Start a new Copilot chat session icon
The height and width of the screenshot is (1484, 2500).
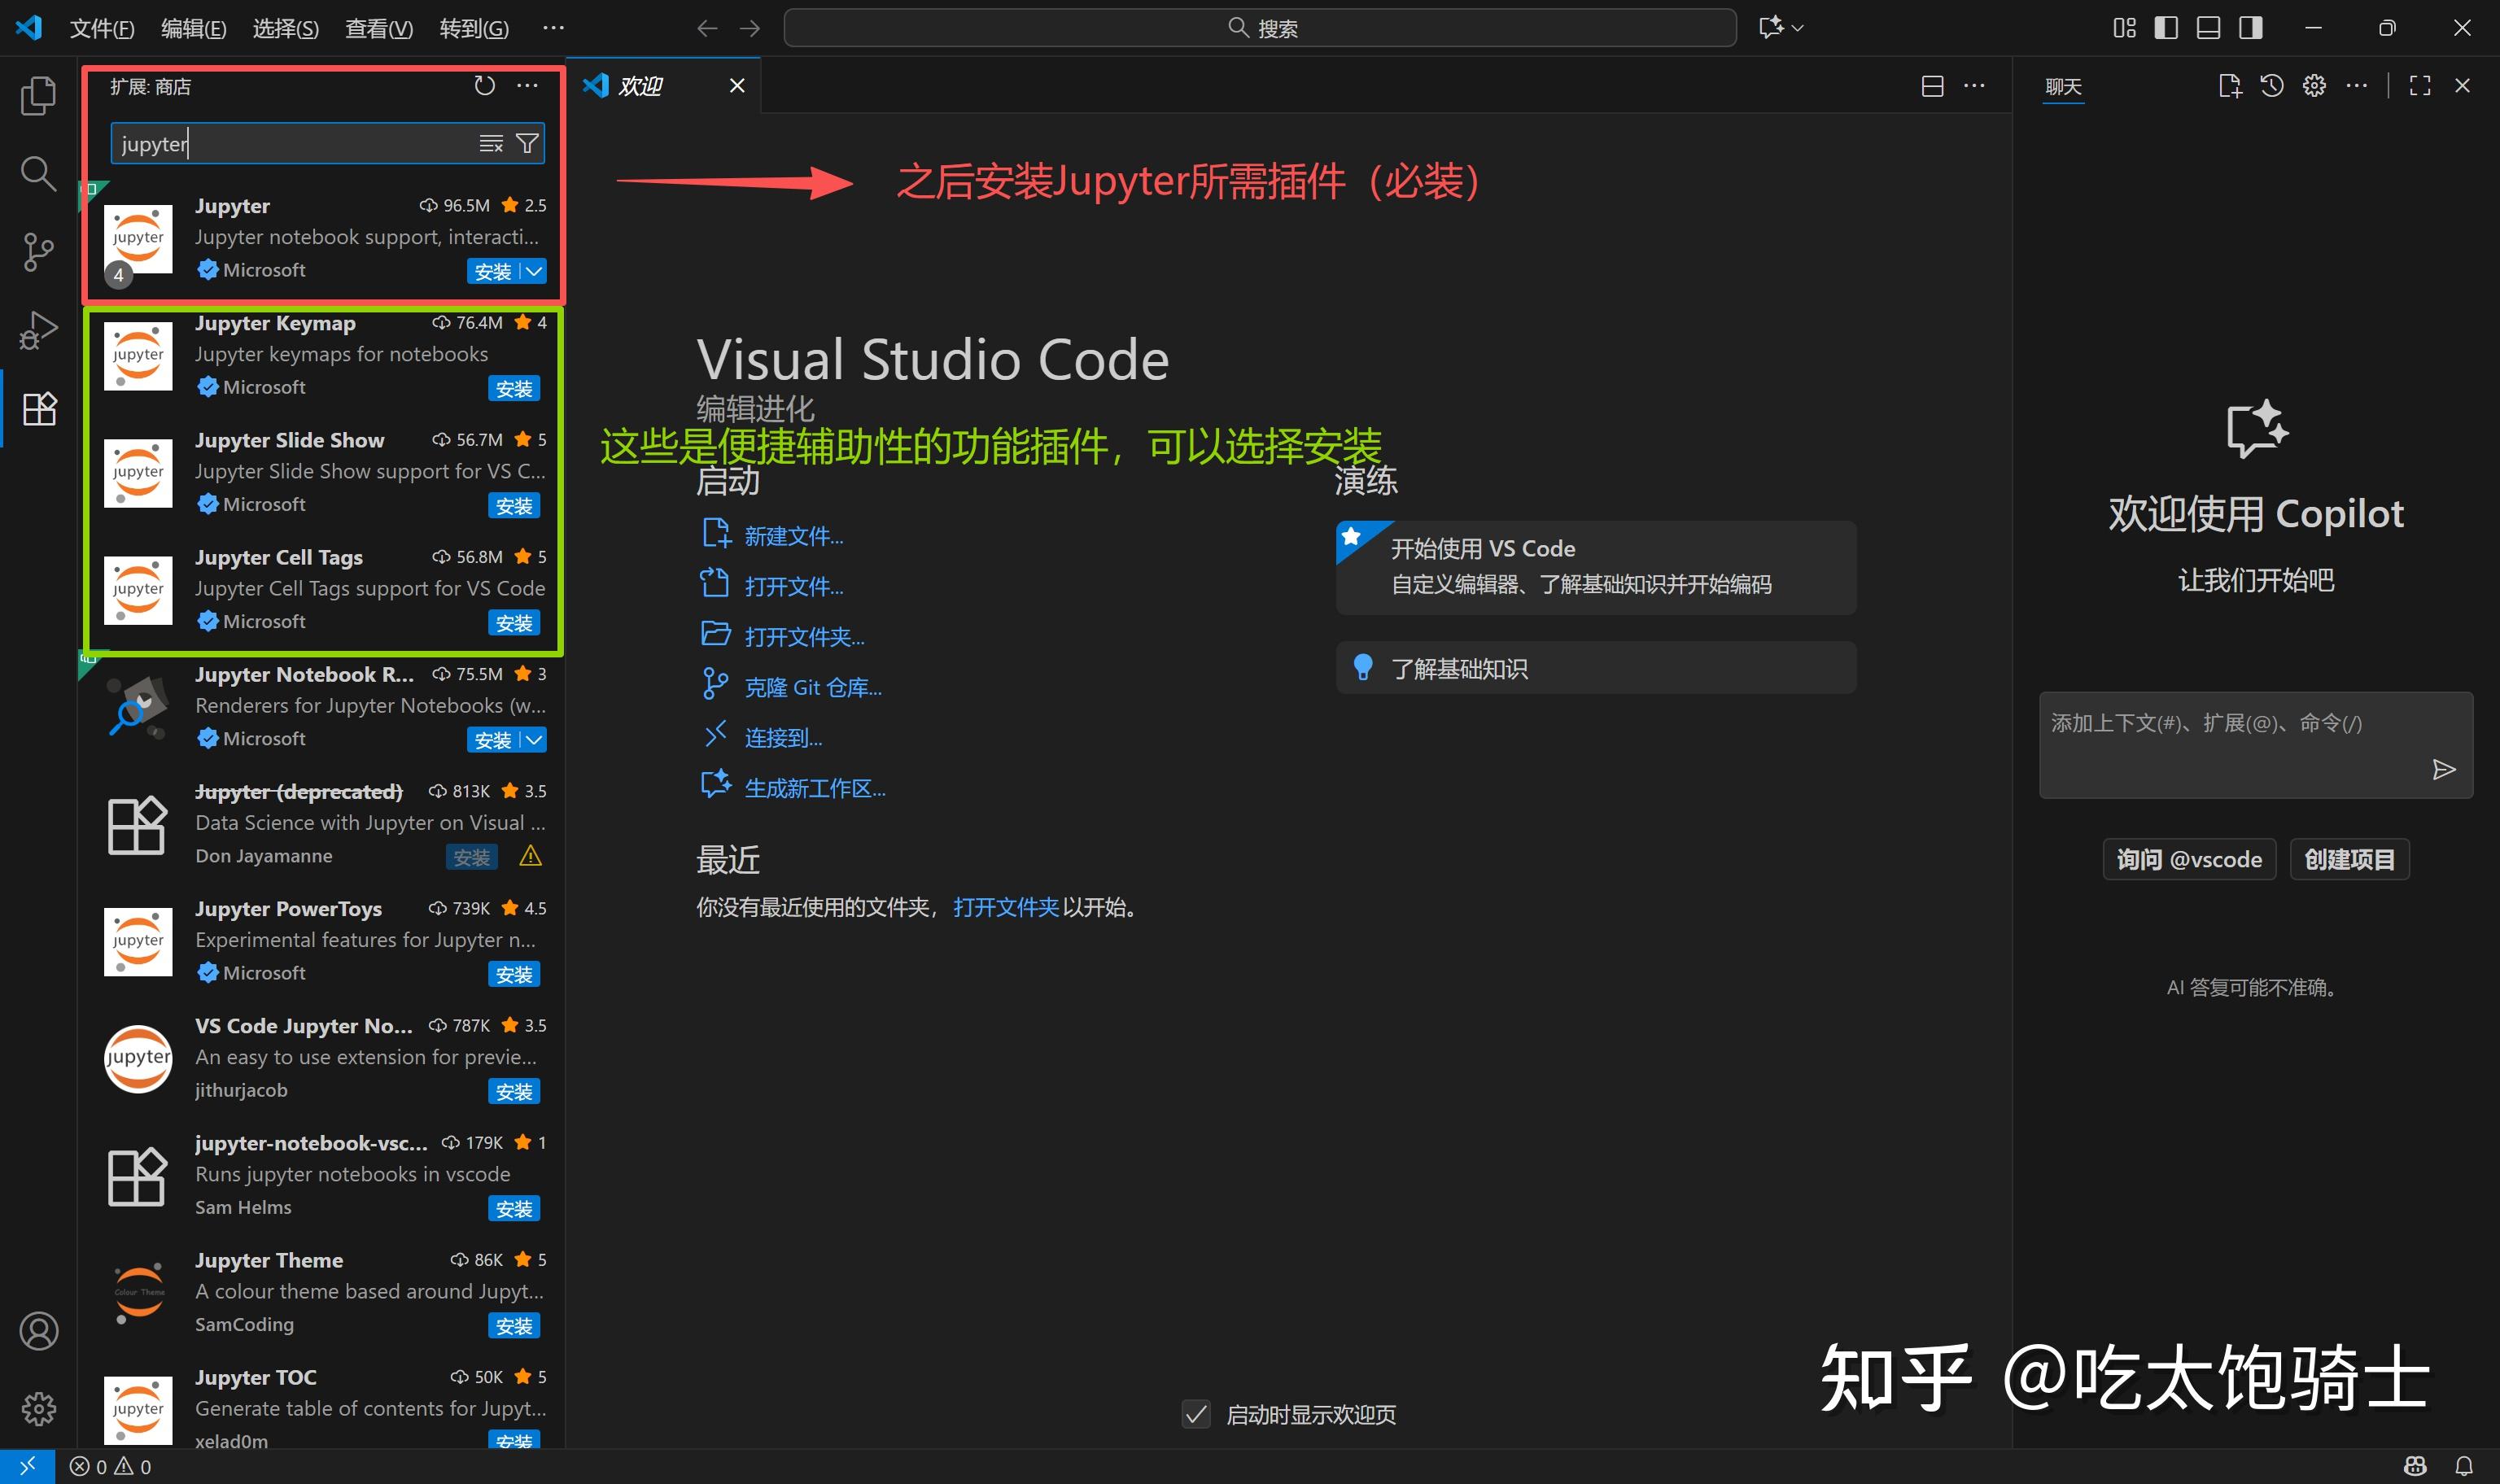(x=2230, y=85)
